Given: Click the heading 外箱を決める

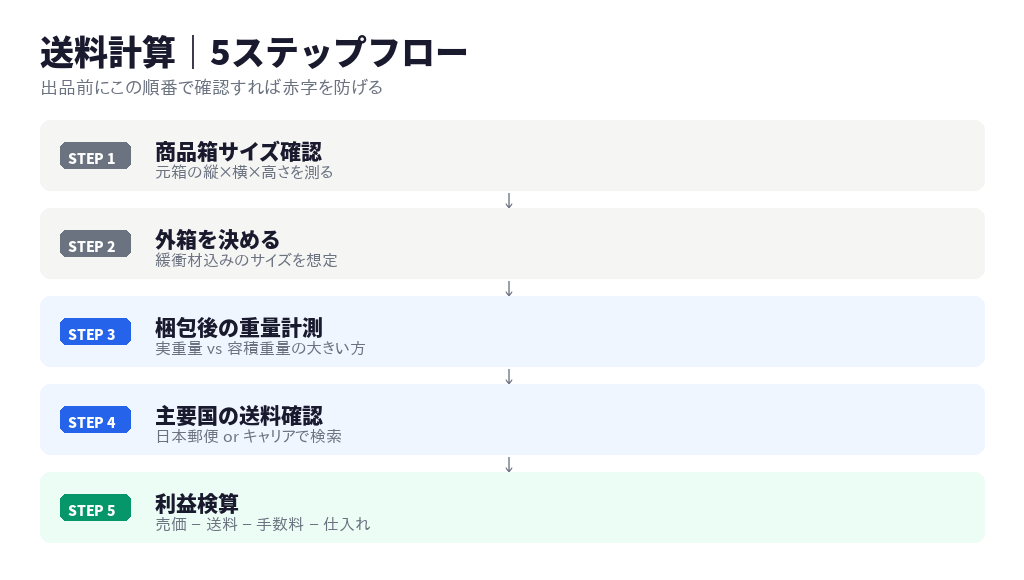Looking at the screenshot, I should (x=217, y=239).
